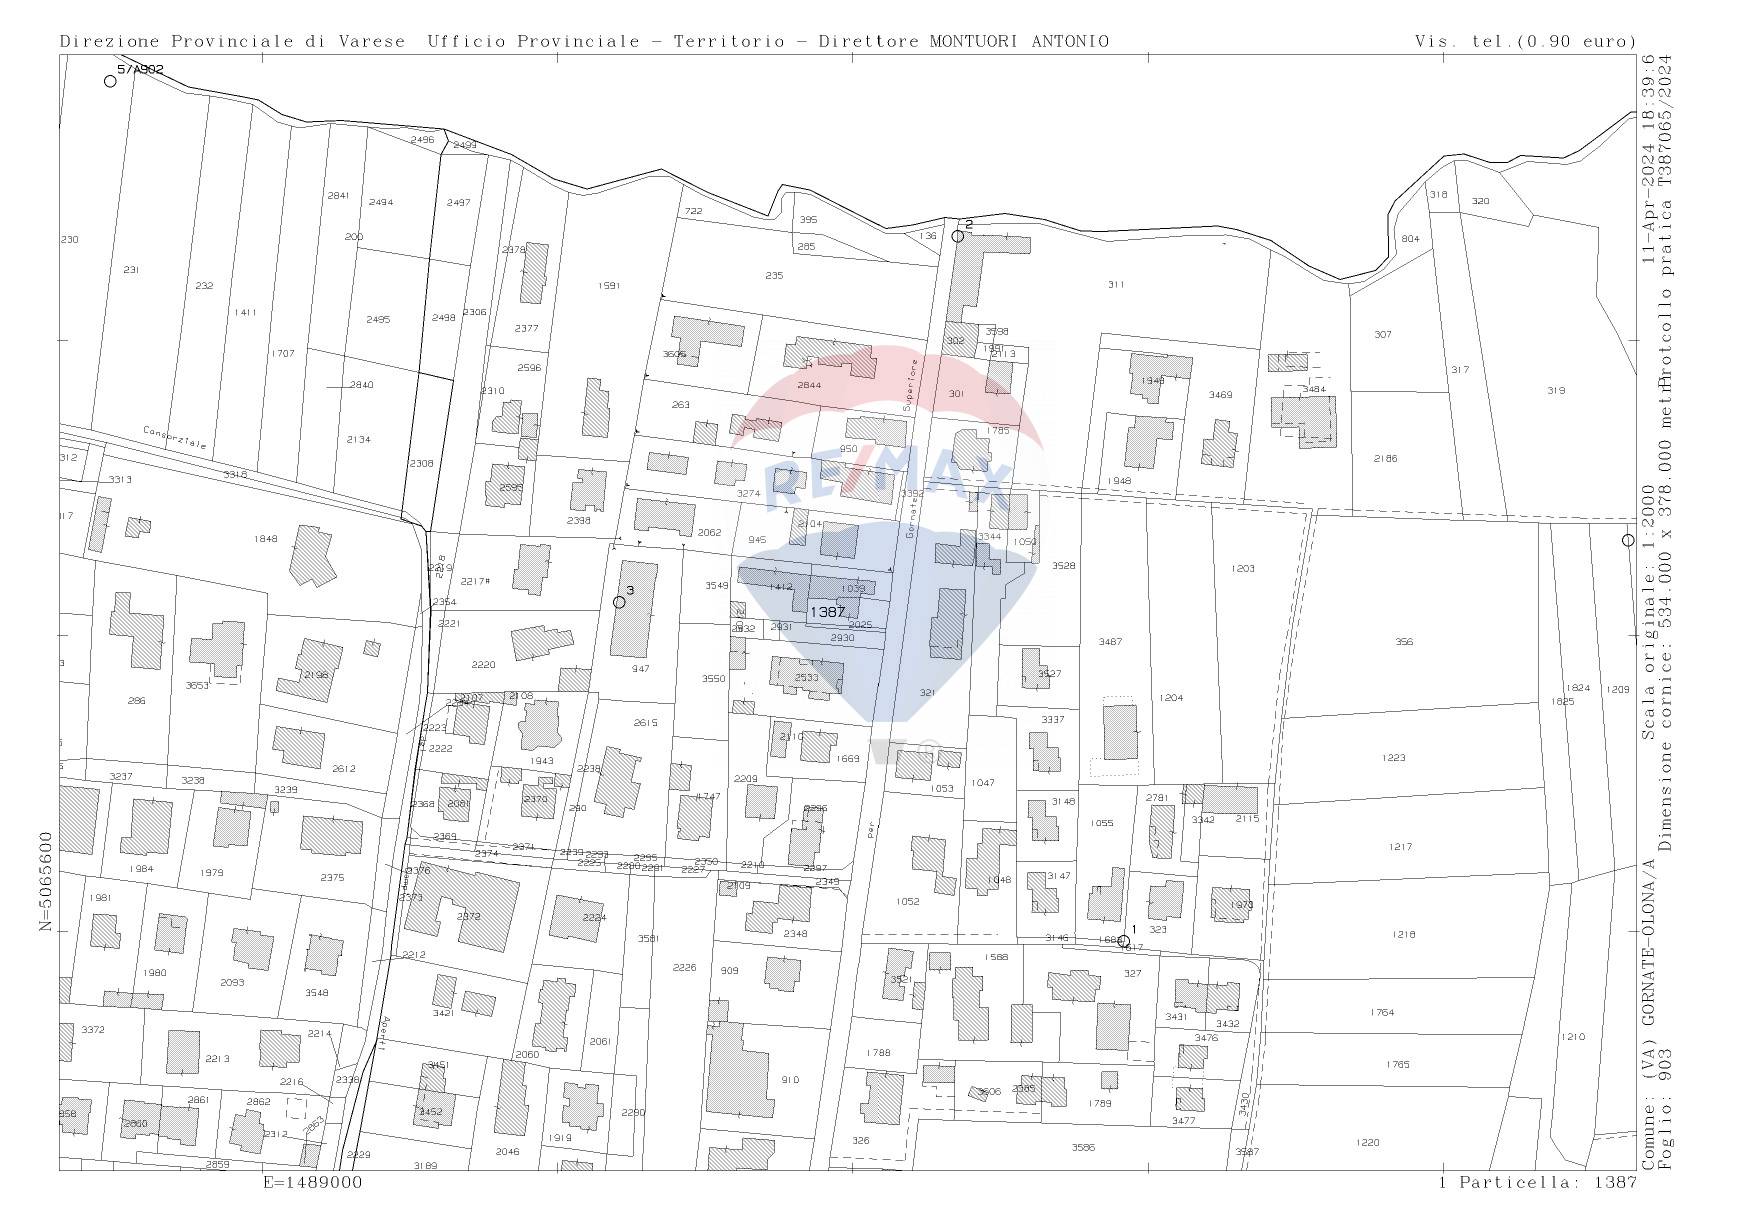Click the RE/MAX watermark logo text

click(885, 484)
